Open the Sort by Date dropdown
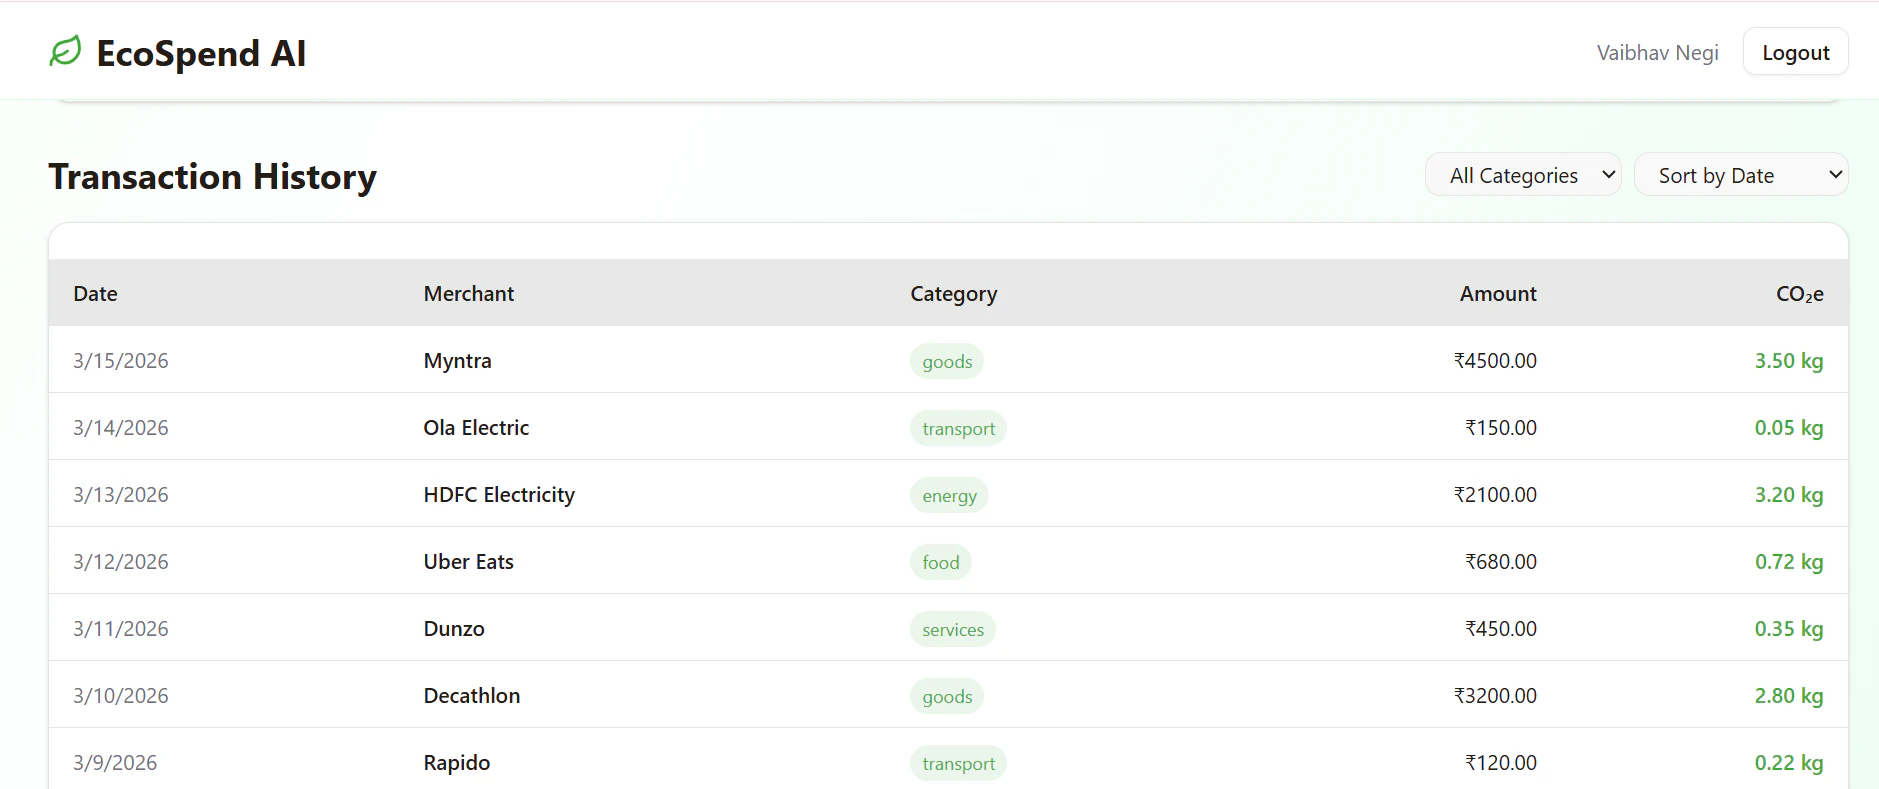The height and width of the screenshot is (789, 1879). 1740,175
